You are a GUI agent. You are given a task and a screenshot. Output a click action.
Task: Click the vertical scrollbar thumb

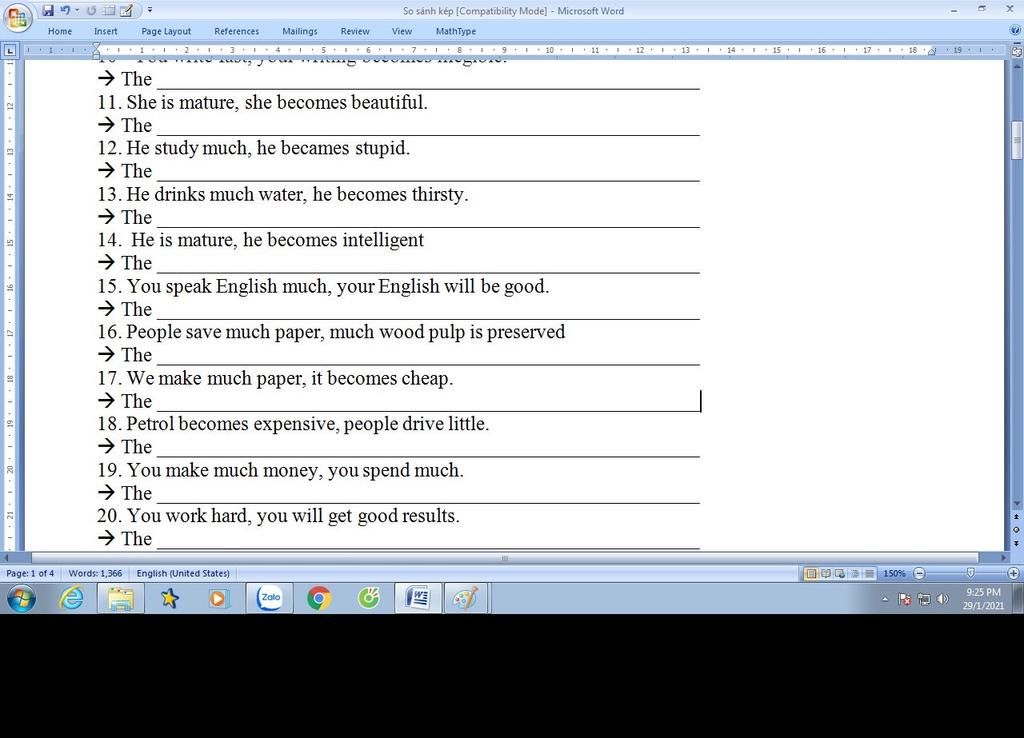pos(1017,139)
